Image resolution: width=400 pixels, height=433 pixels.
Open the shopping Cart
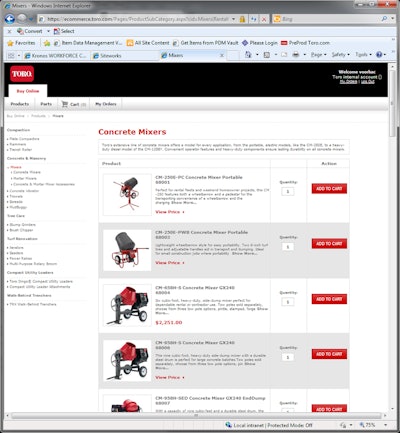coord(74,104)
